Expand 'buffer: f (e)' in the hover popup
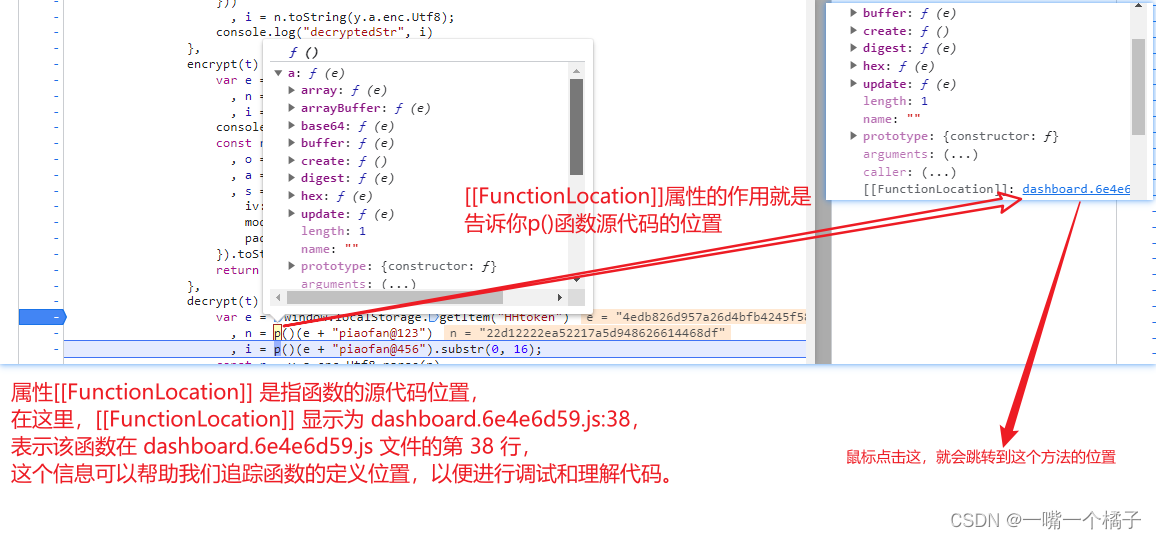The height and width of the screenshot is (539, 1156). tap(292, 144)
